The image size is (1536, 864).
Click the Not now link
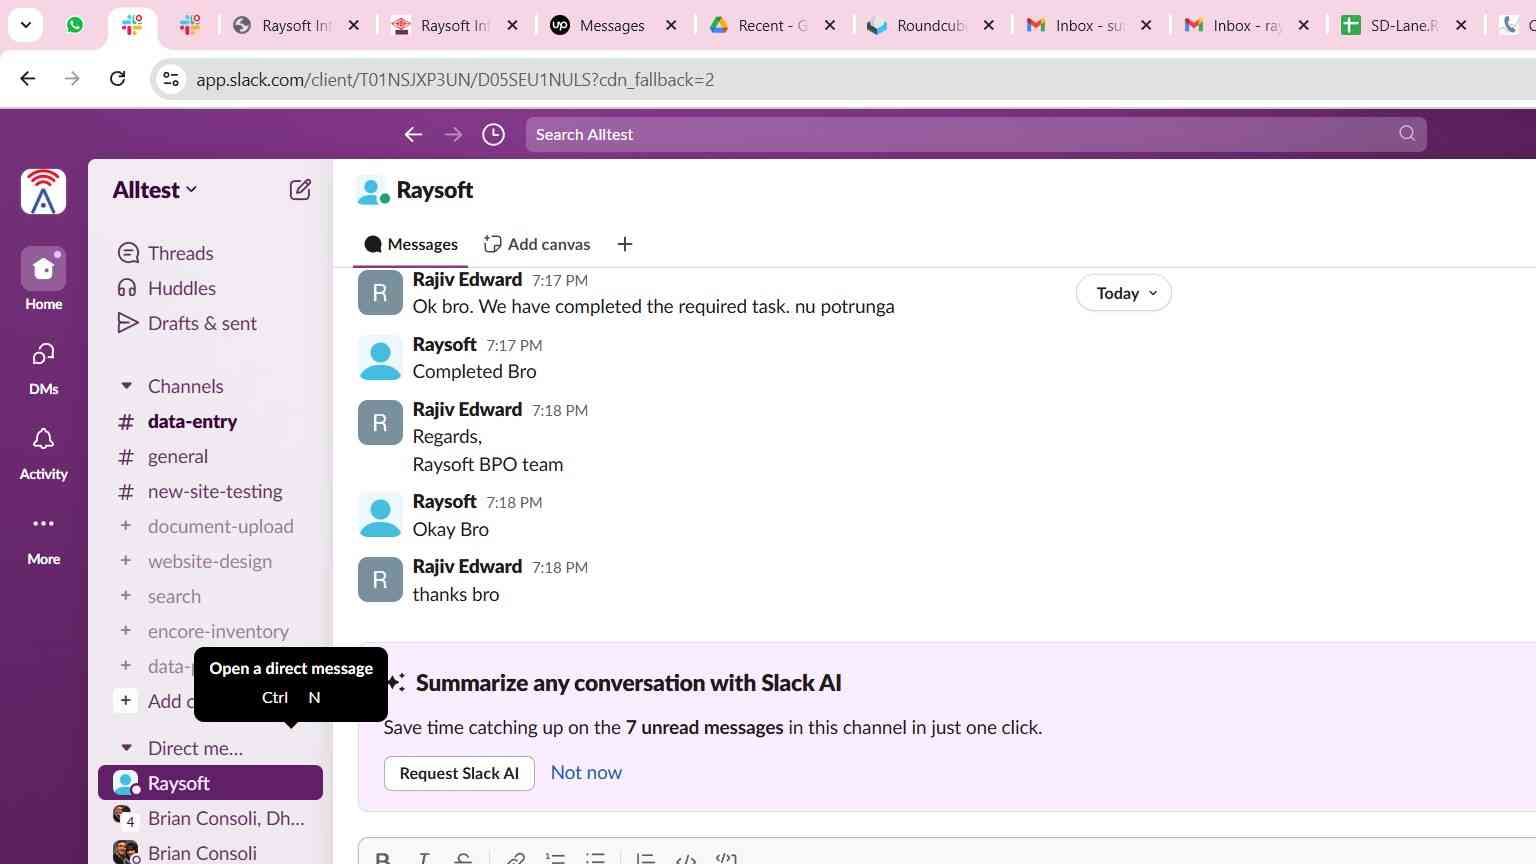click(586, 772)
